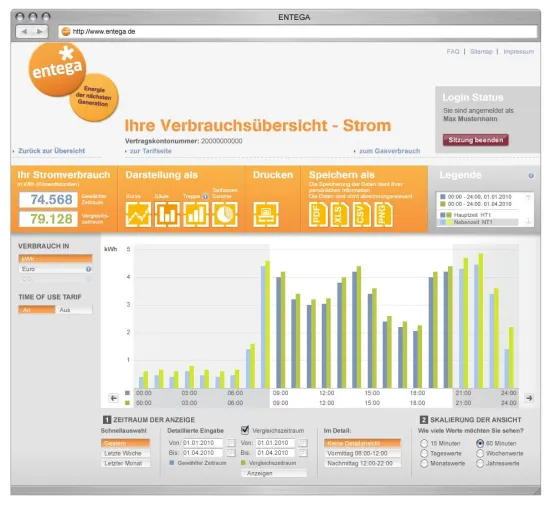Save data as PDF file icon
Screen dimensions: 550x508
(x=318, y=214)
